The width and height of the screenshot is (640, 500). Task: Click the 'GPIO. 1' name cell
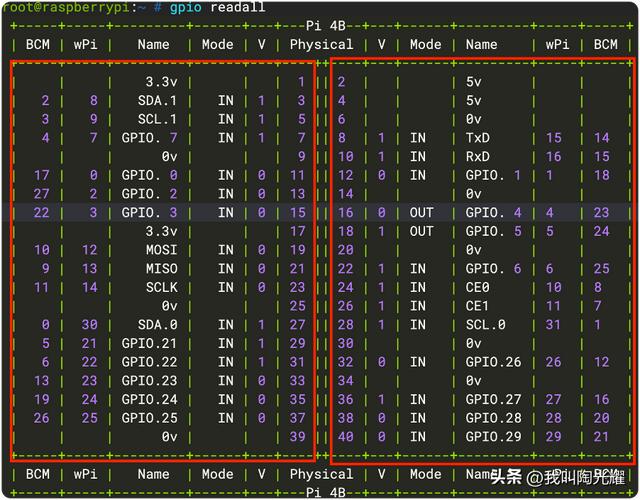(x=493, y=176)
